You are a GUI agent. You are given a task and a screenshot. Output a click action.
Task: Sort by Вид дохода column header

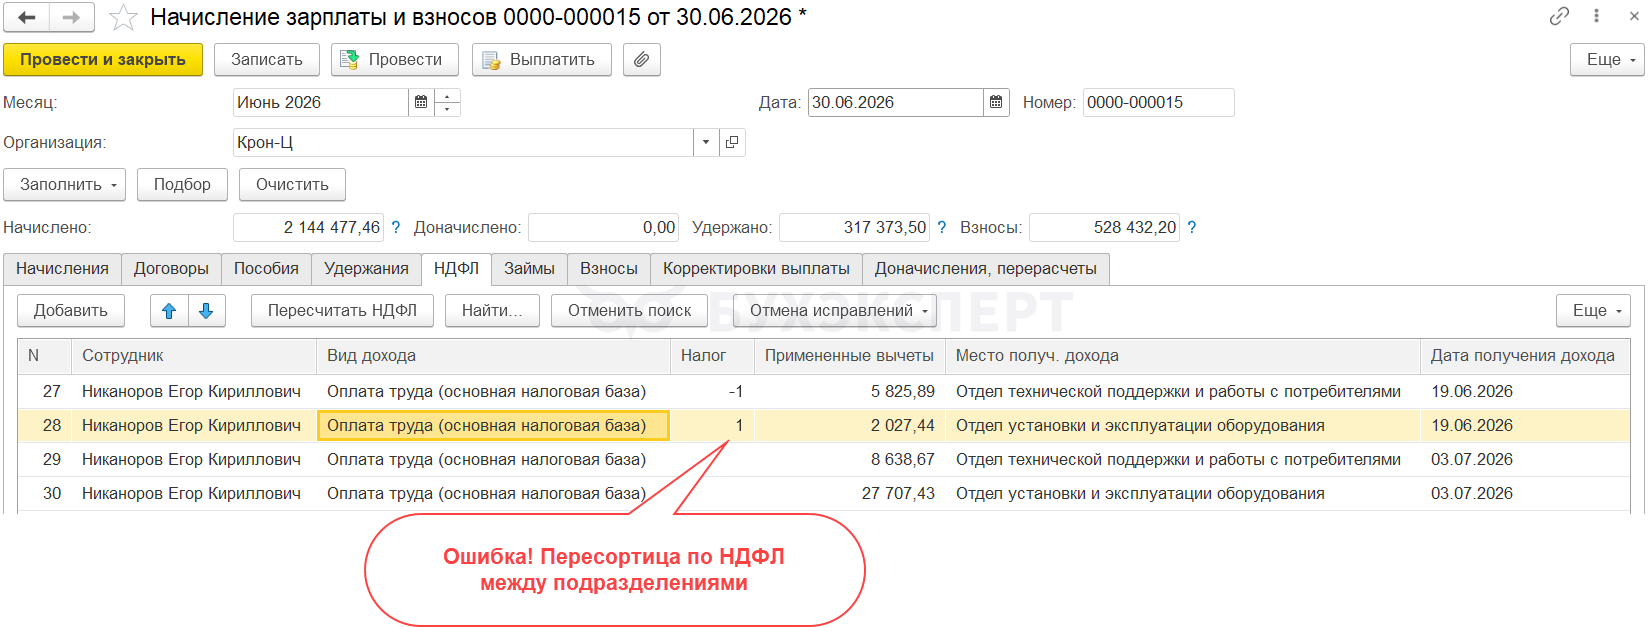click(493, 356)
